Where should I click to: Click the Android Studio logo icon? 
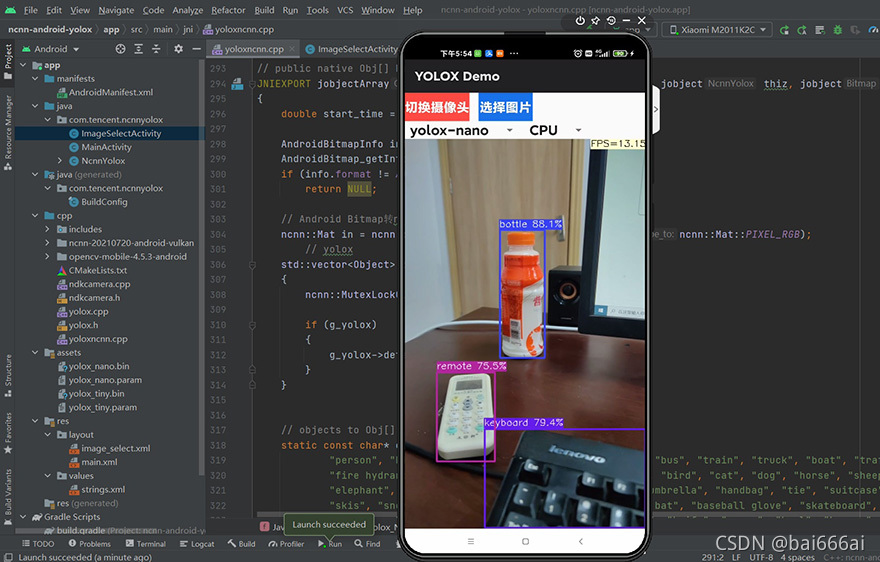click(x=10, y=10)
